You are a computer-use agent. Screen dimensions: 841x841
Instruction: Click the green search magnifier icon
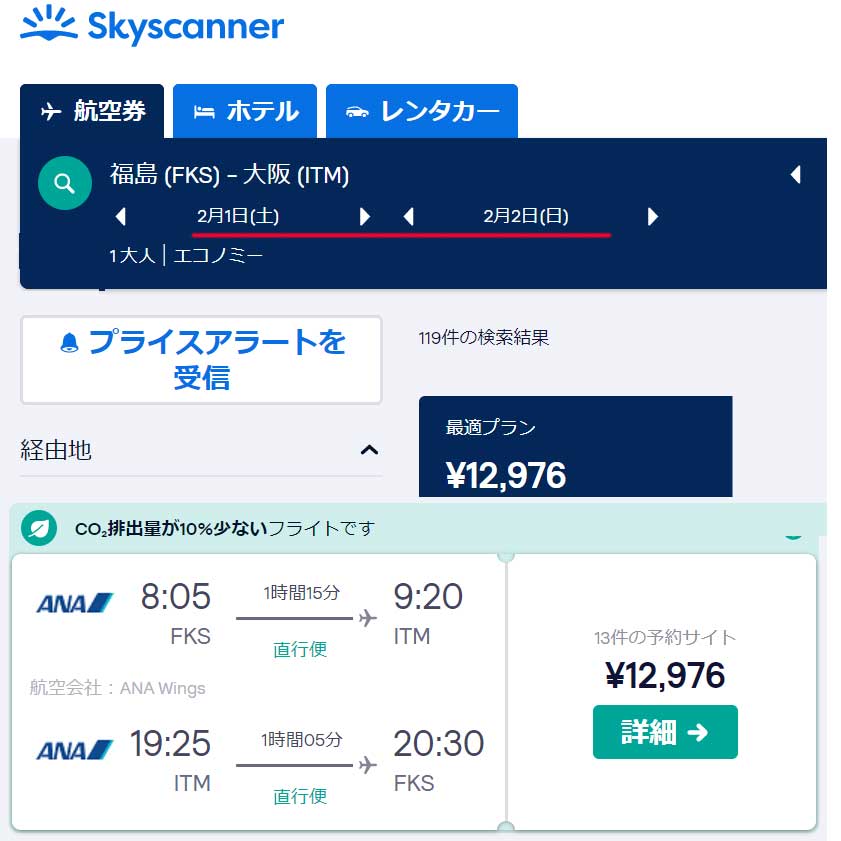click(x=65, y=183)
